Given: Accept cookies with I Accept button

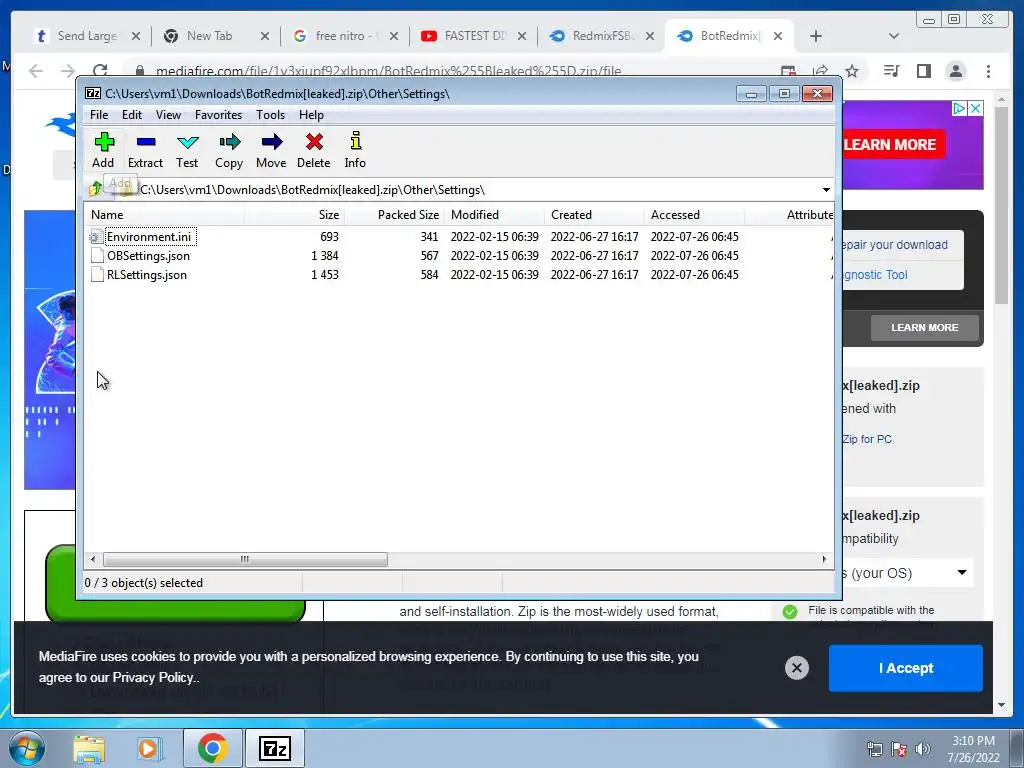Looking at the screenshot, I should (906, 668).
